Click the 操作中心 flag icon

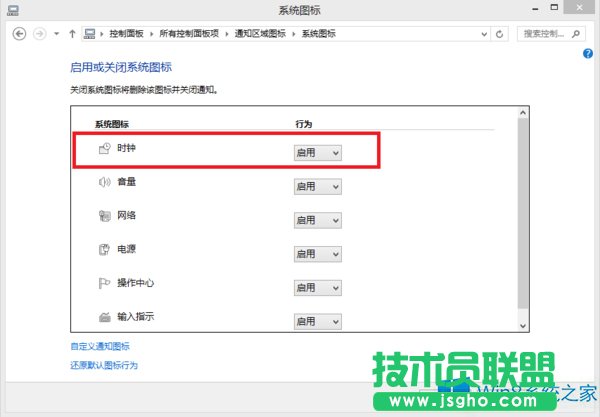[x=103, y=285]
